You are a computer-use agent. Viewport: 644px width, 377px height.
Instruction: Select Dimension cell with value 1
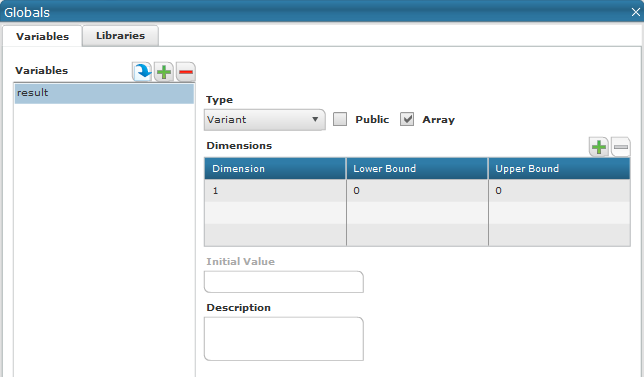[x=275, y=191]
